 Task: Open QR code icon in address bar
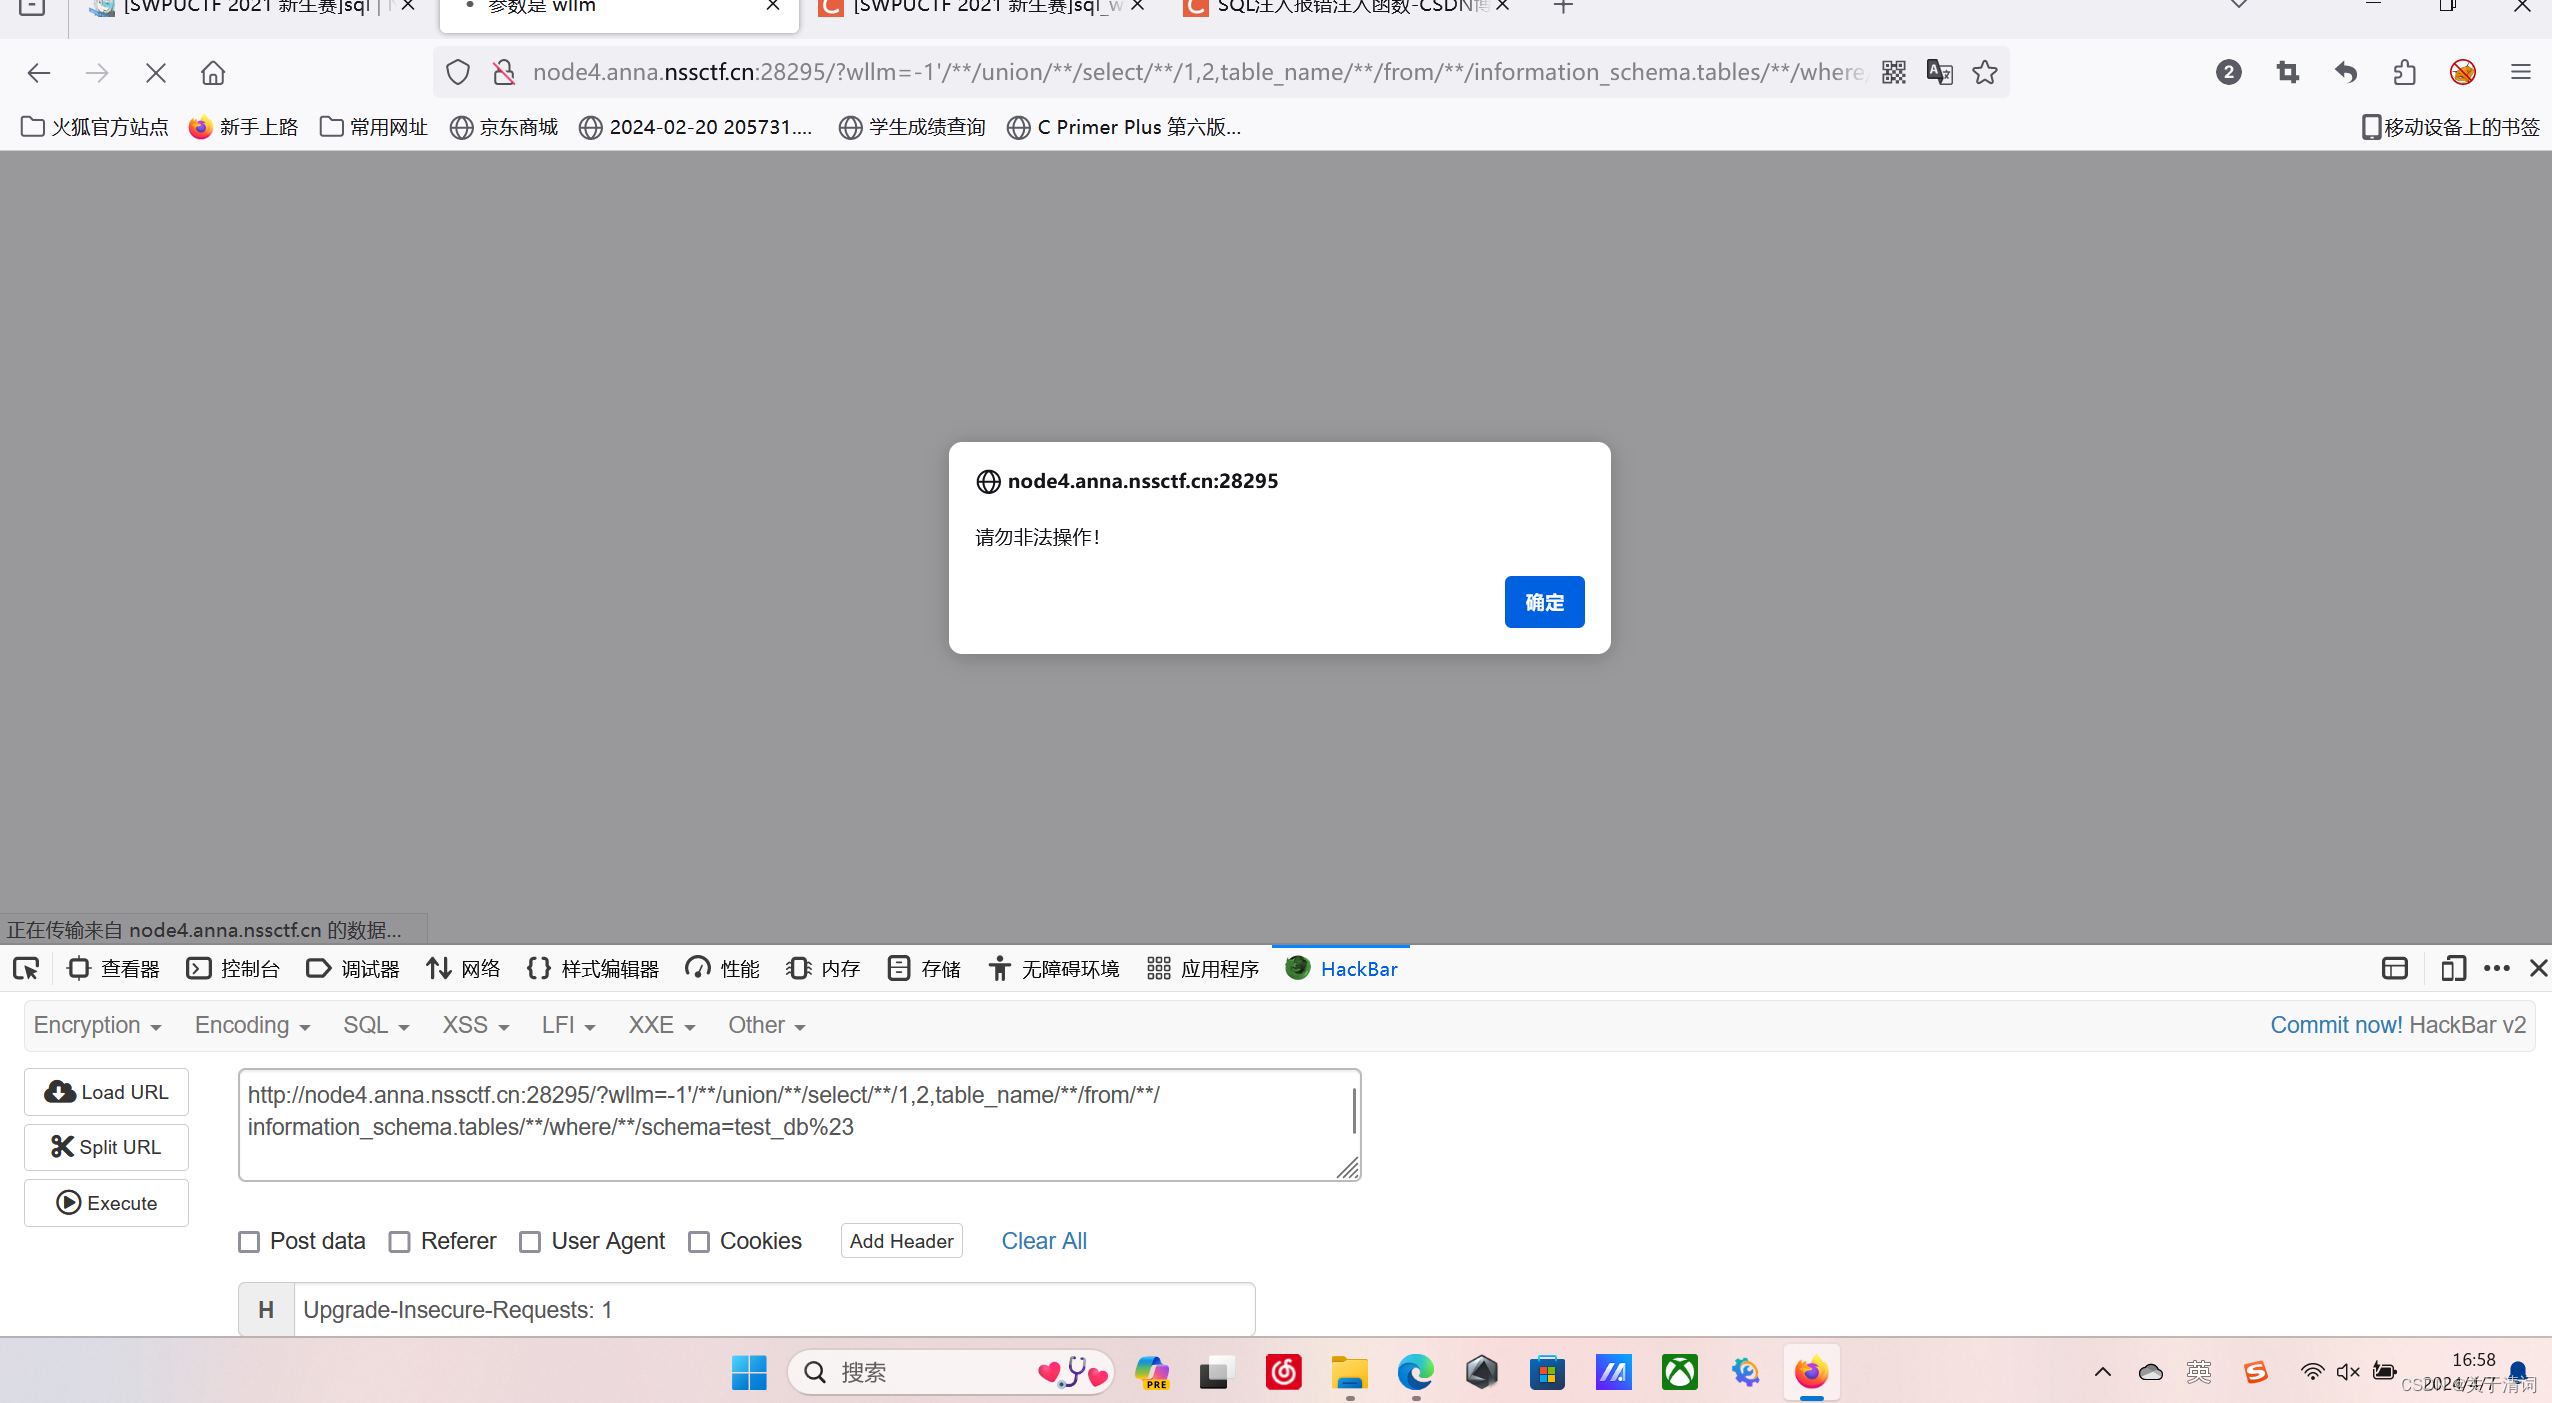(1894, 73)
